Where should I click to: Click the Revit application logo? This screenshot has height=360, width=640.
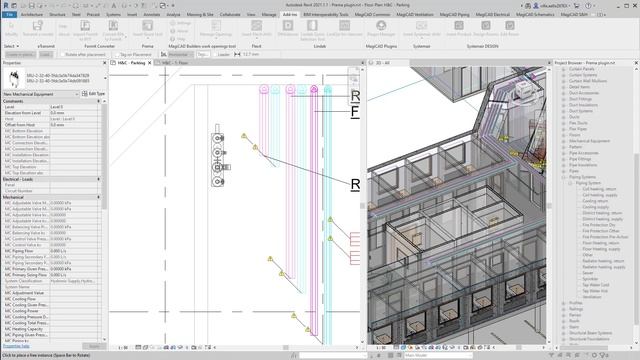[x=6, y=6]
